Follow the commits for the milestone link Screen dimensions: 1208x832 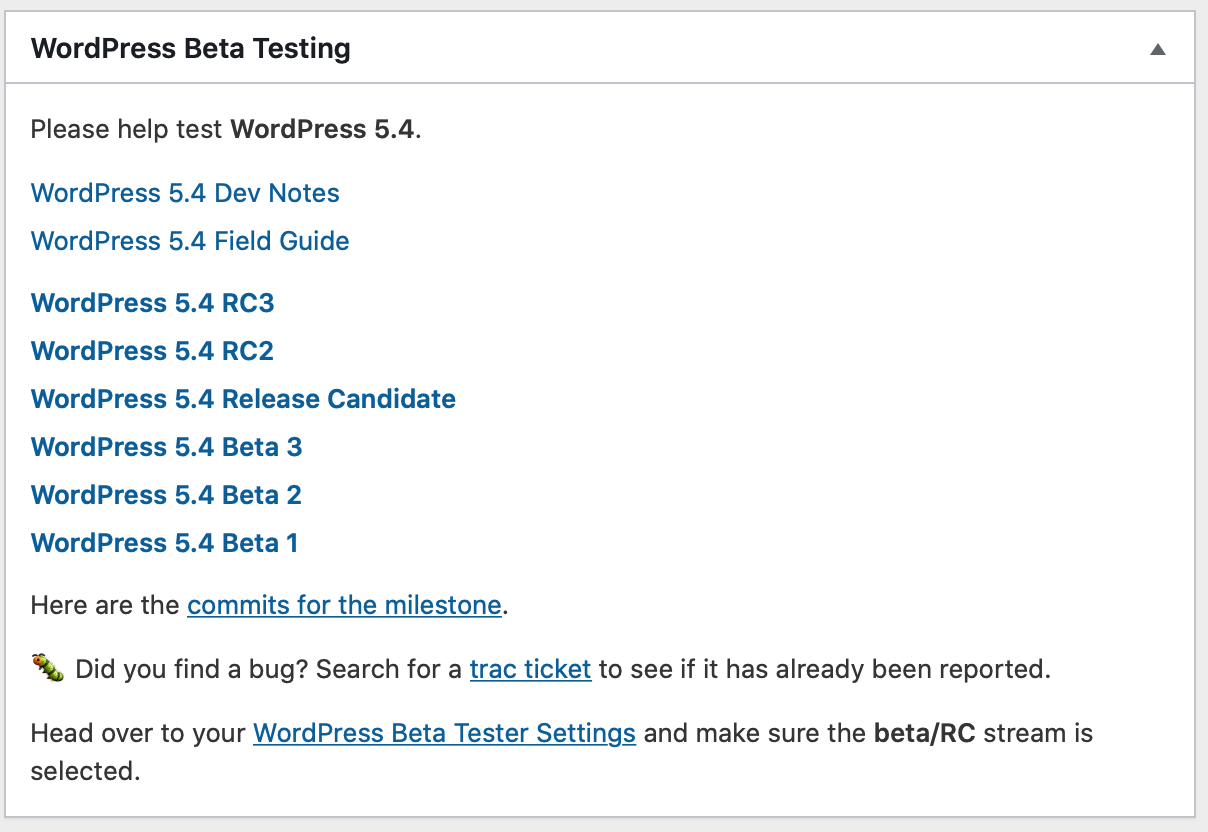pos(344,605)
